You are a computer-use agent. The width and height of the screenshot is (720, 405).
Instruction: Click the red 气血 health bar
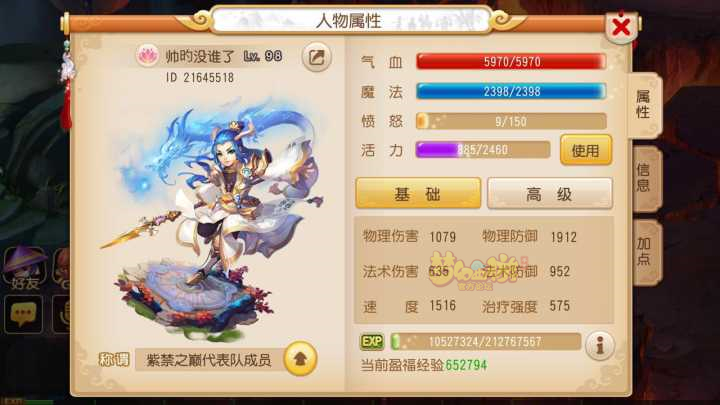tap(511, 62)
